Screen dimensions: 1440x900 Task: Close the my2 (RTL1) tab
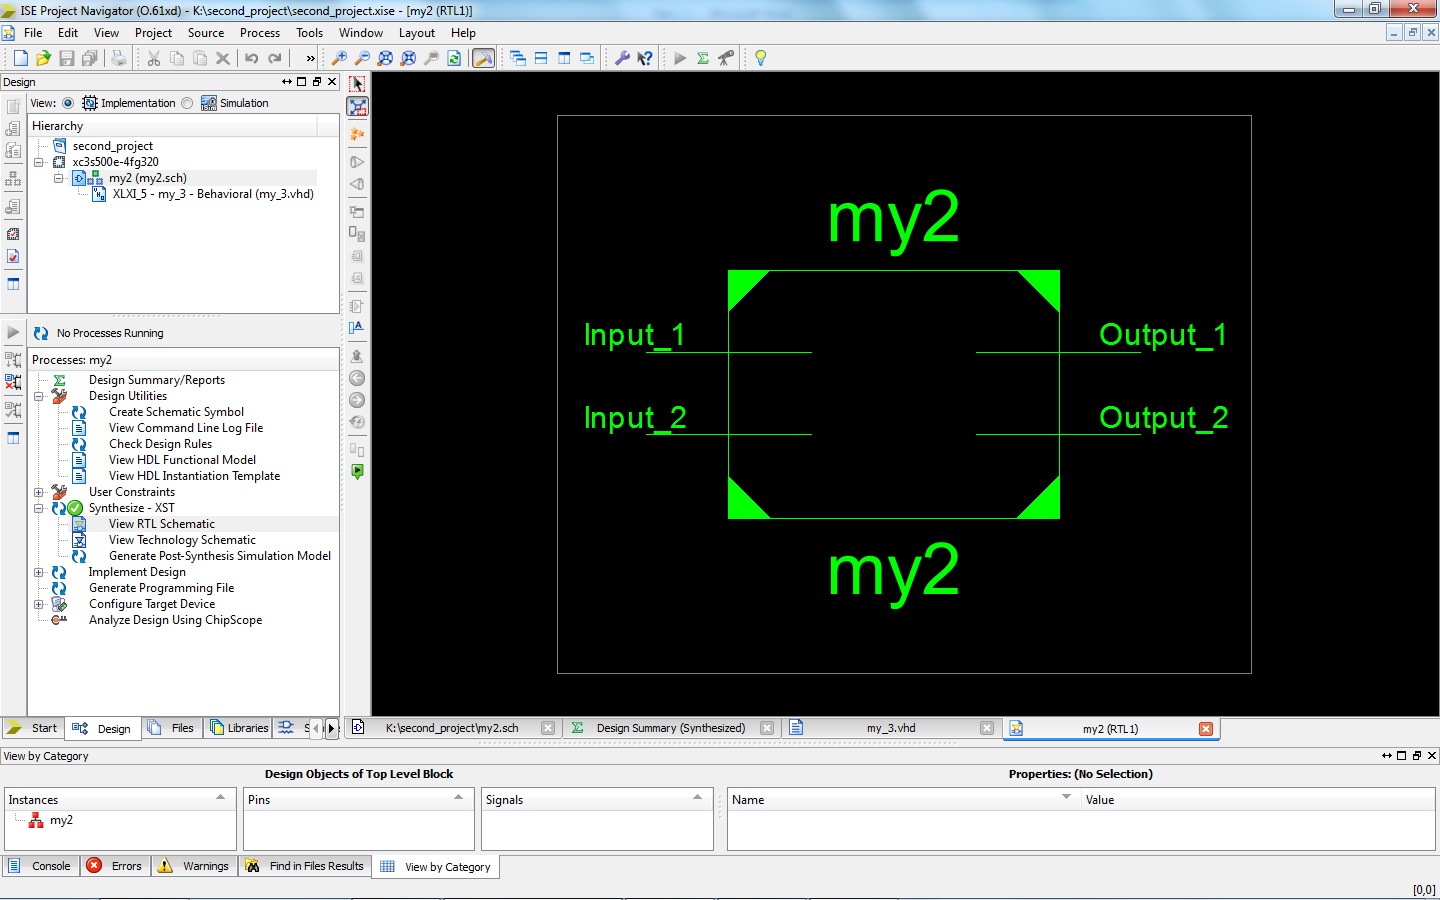tap(1206, 729)
